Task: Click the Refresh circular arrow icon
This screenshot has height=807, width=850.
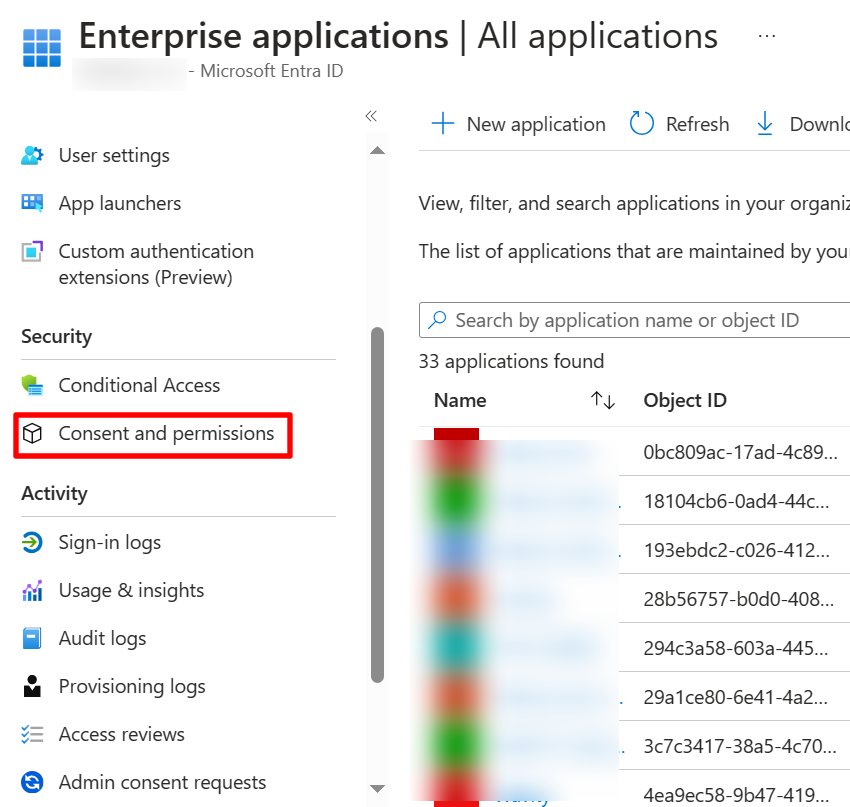Action: coord(641,124)
